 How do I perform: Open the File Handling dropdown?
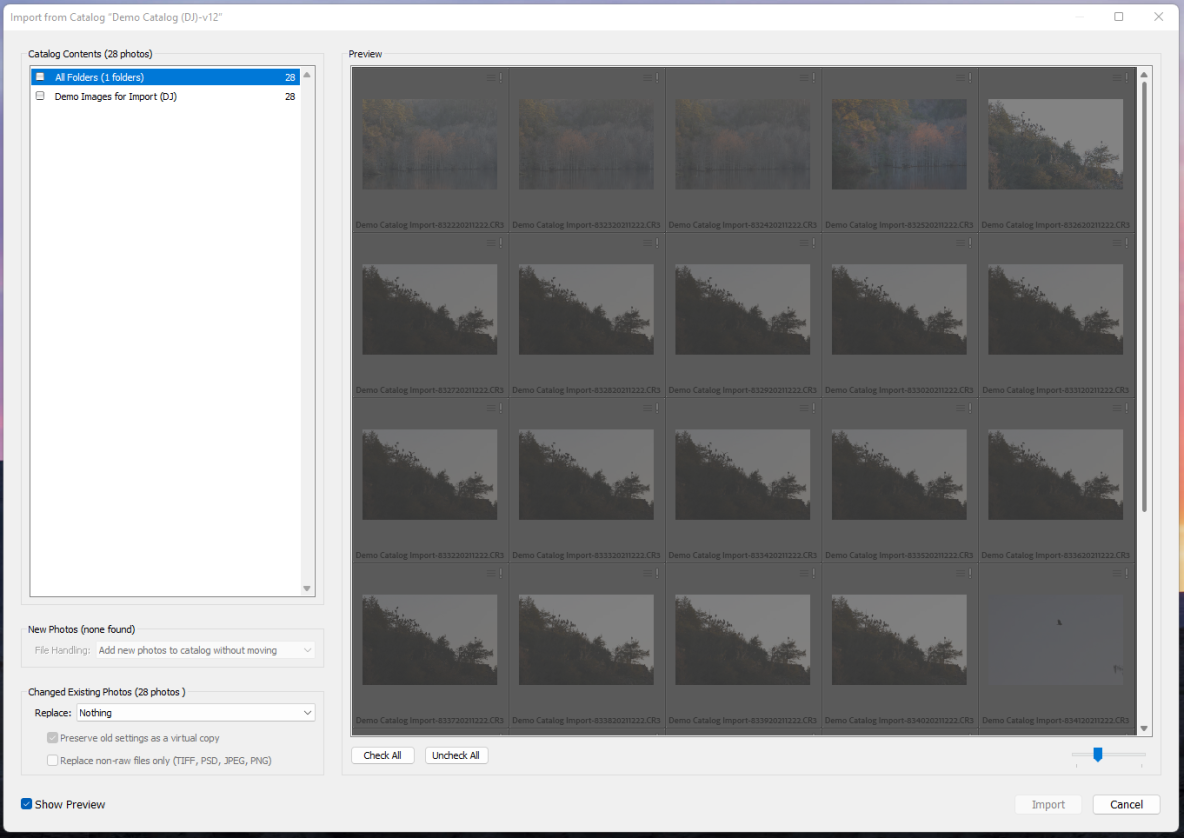(x=205, y=650)
